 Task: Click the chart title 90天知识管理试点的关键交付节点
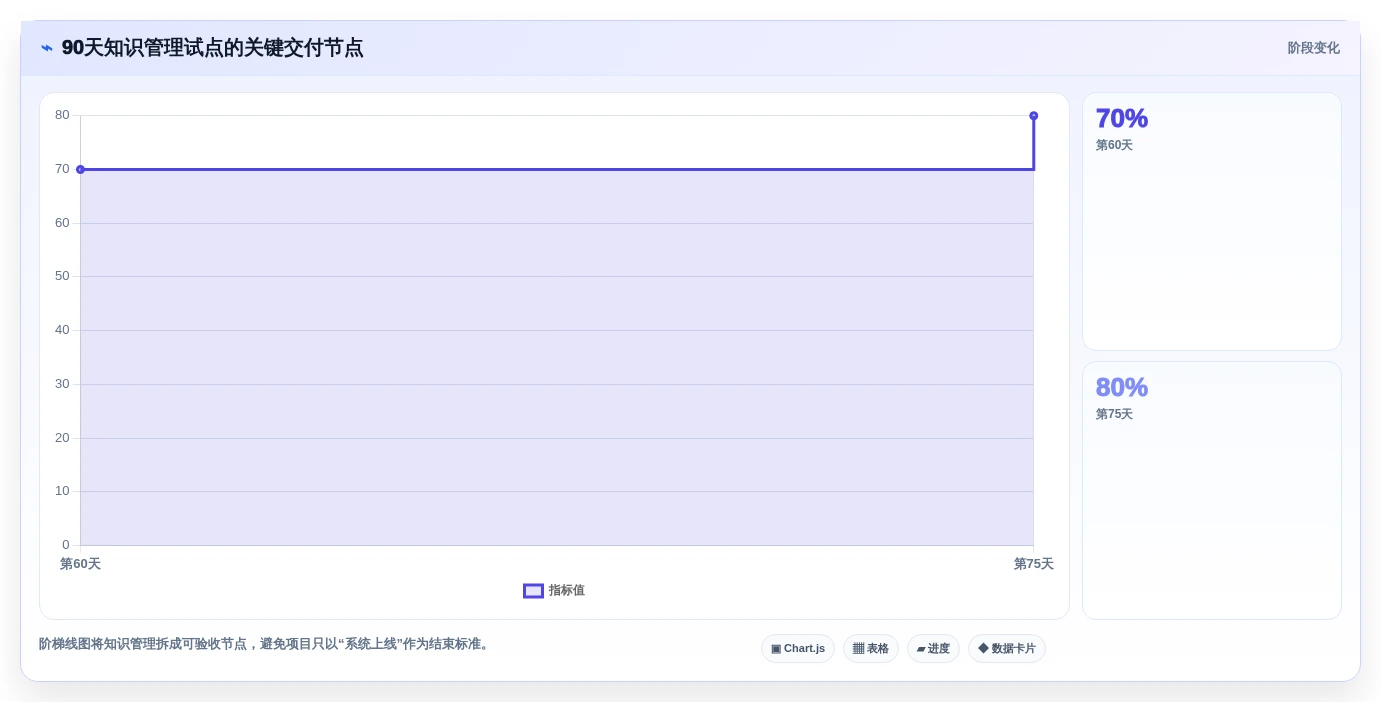click(212, 48)
